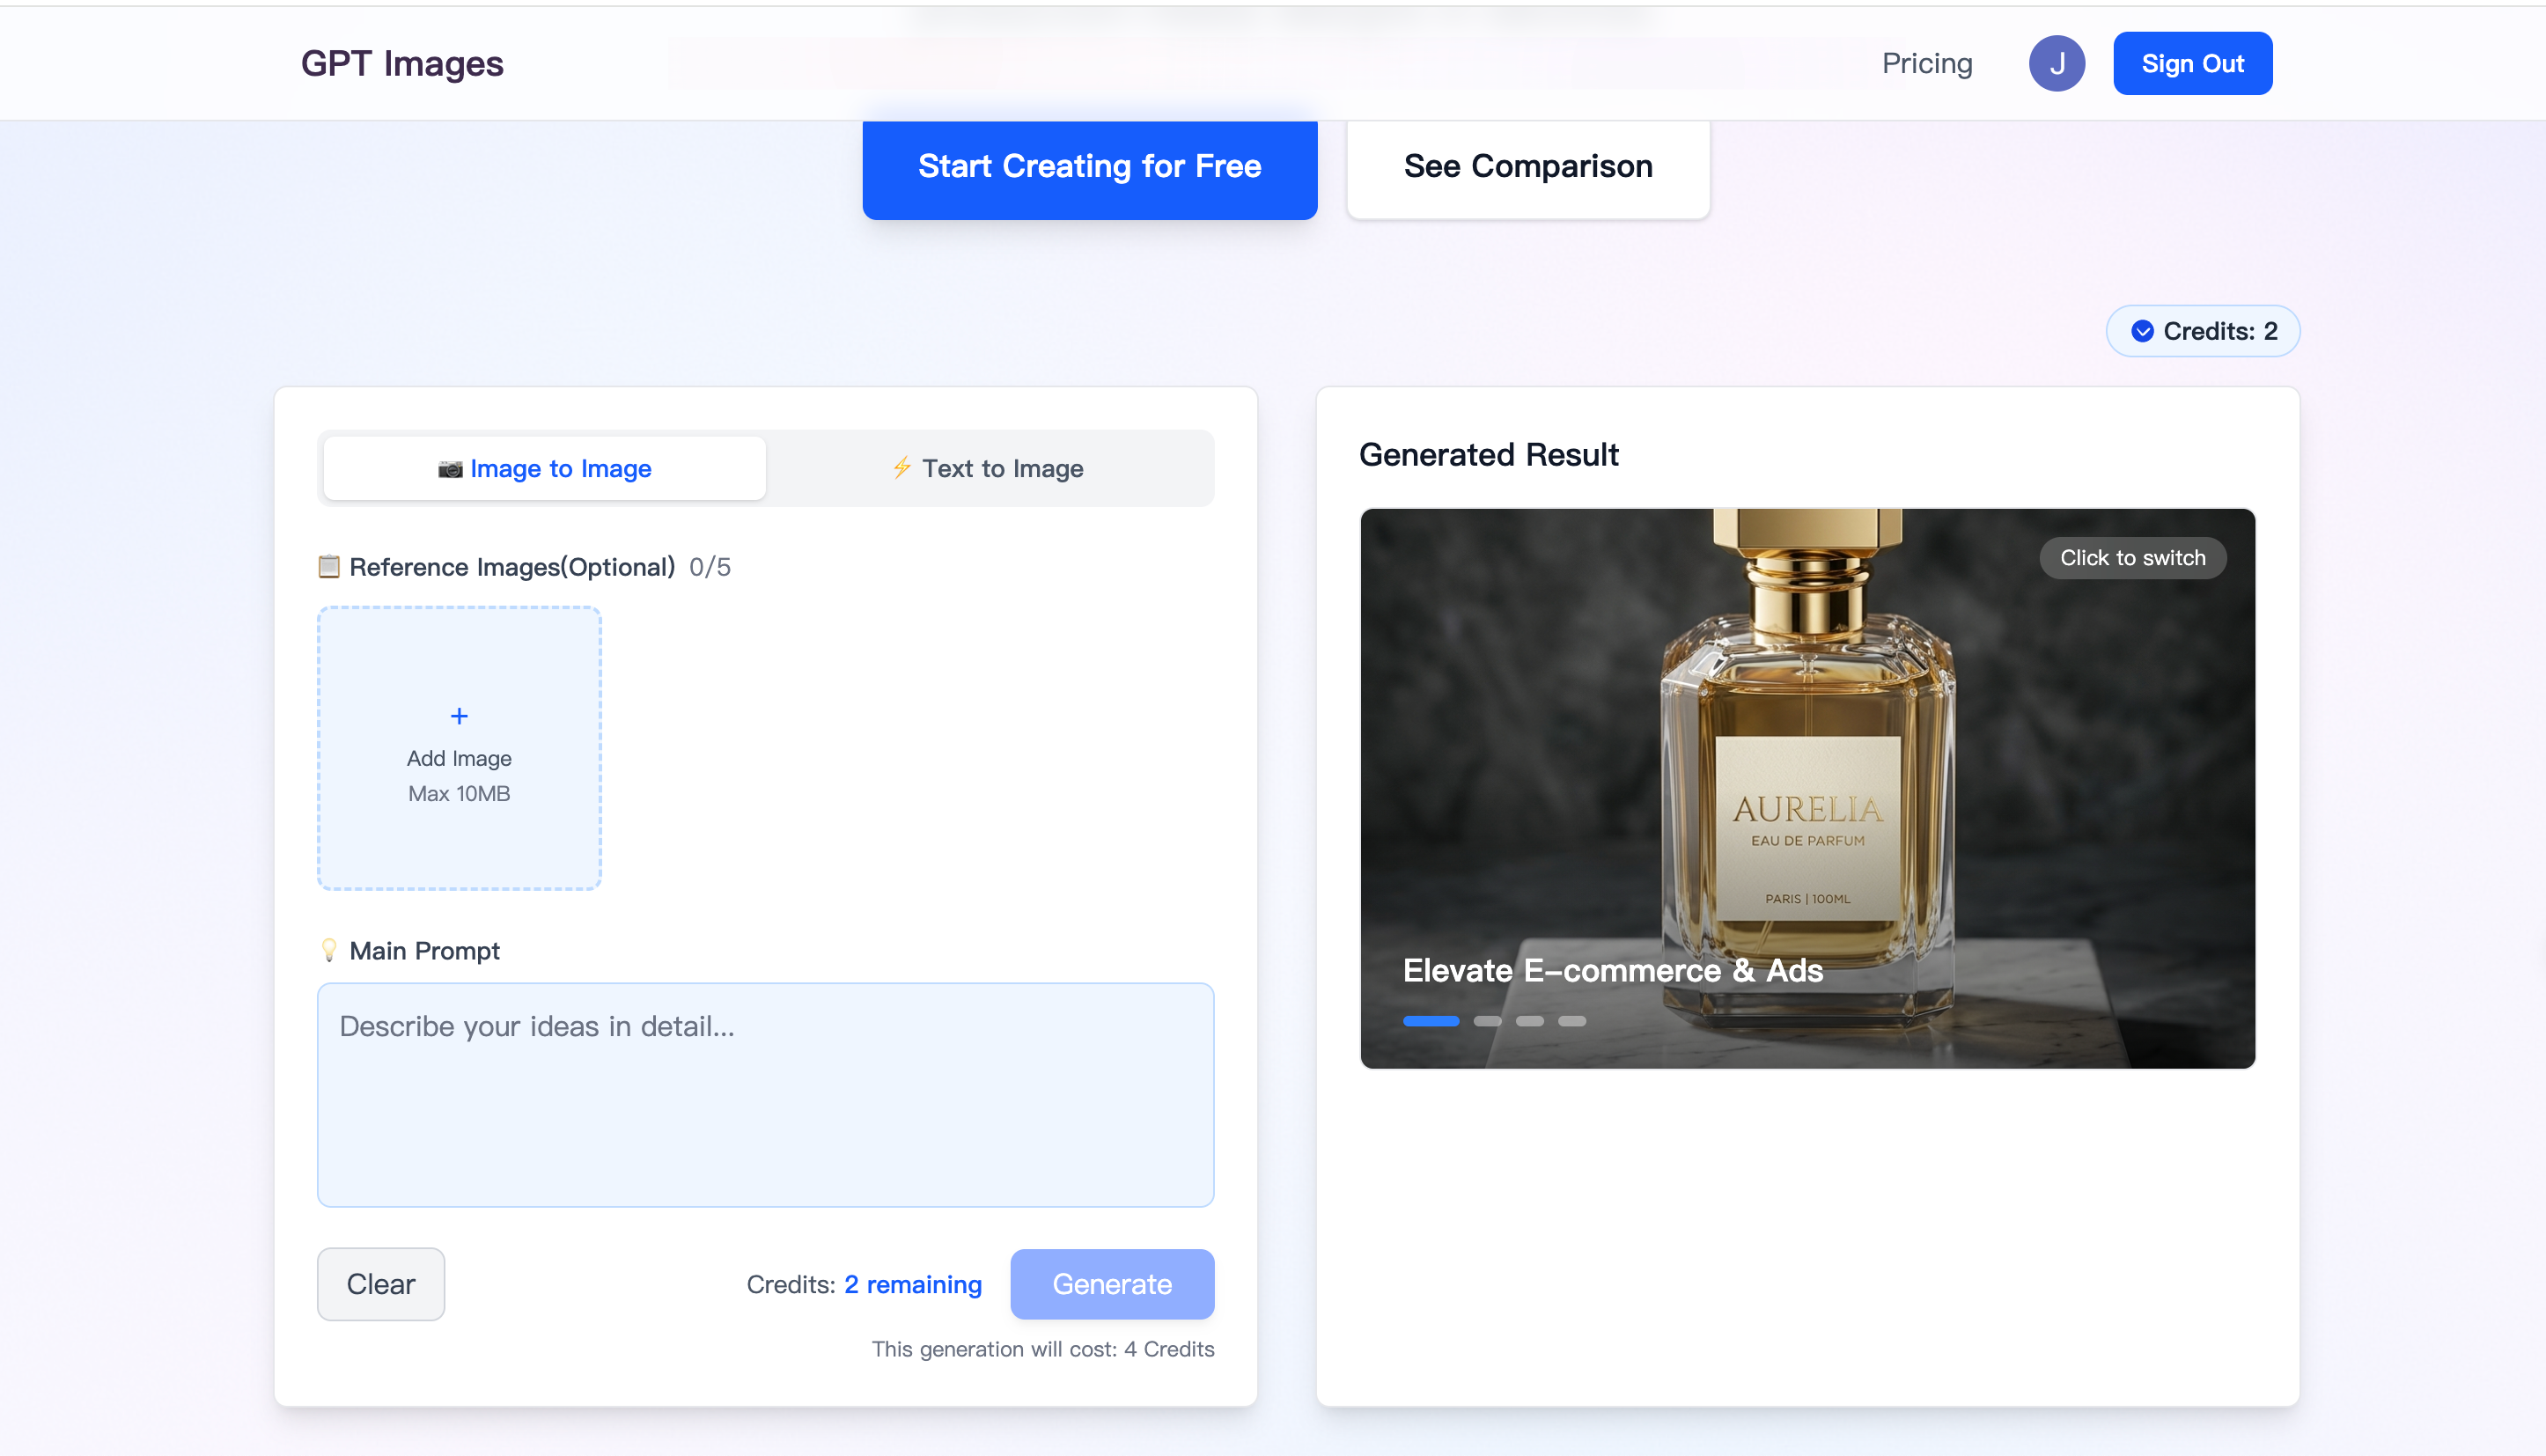Click the clipboard icon beside Reference Images
Viewport: 2546px width, 1456px height.
point(329,567)
